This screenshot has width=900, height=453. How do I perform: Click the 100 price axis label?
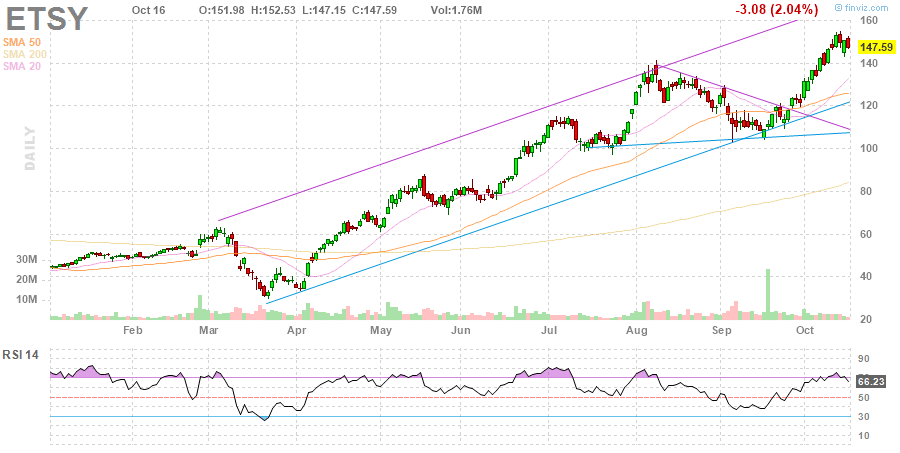(867, 149)
